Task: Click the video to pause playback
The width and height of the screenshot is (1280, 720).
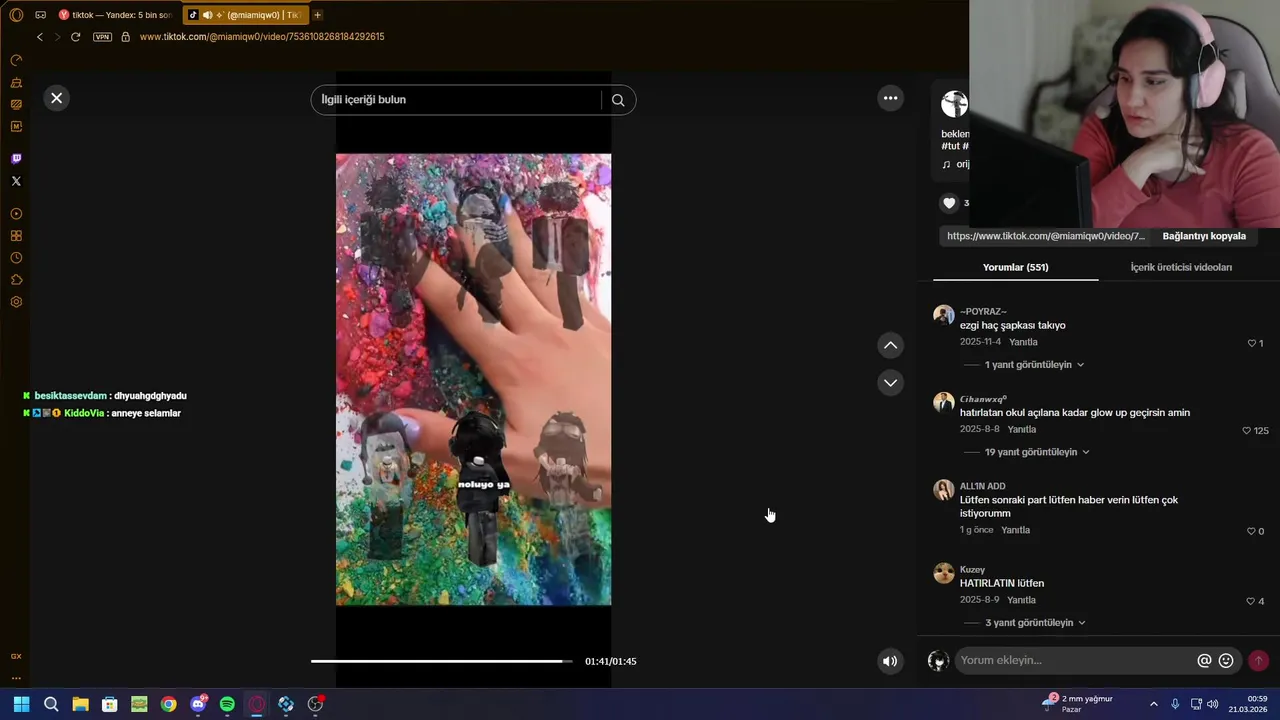Action: (473, 379)
